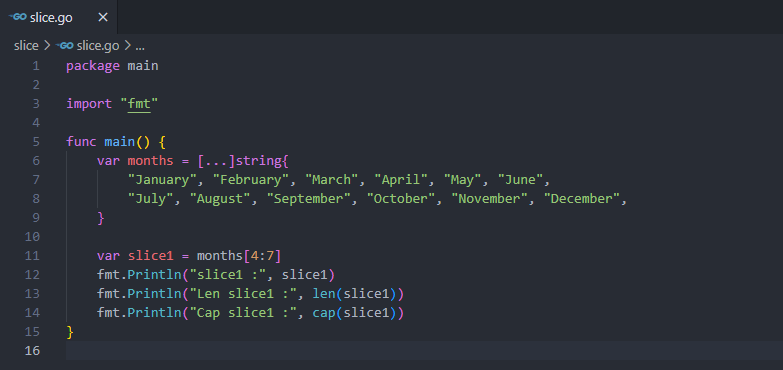Click the "October" string

click(x=401, y=199)
